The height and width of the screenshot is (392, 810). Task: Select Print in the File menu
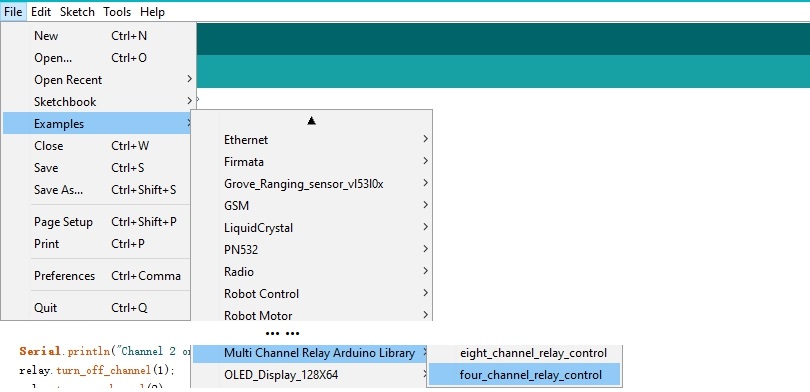[x=97, y=244]
